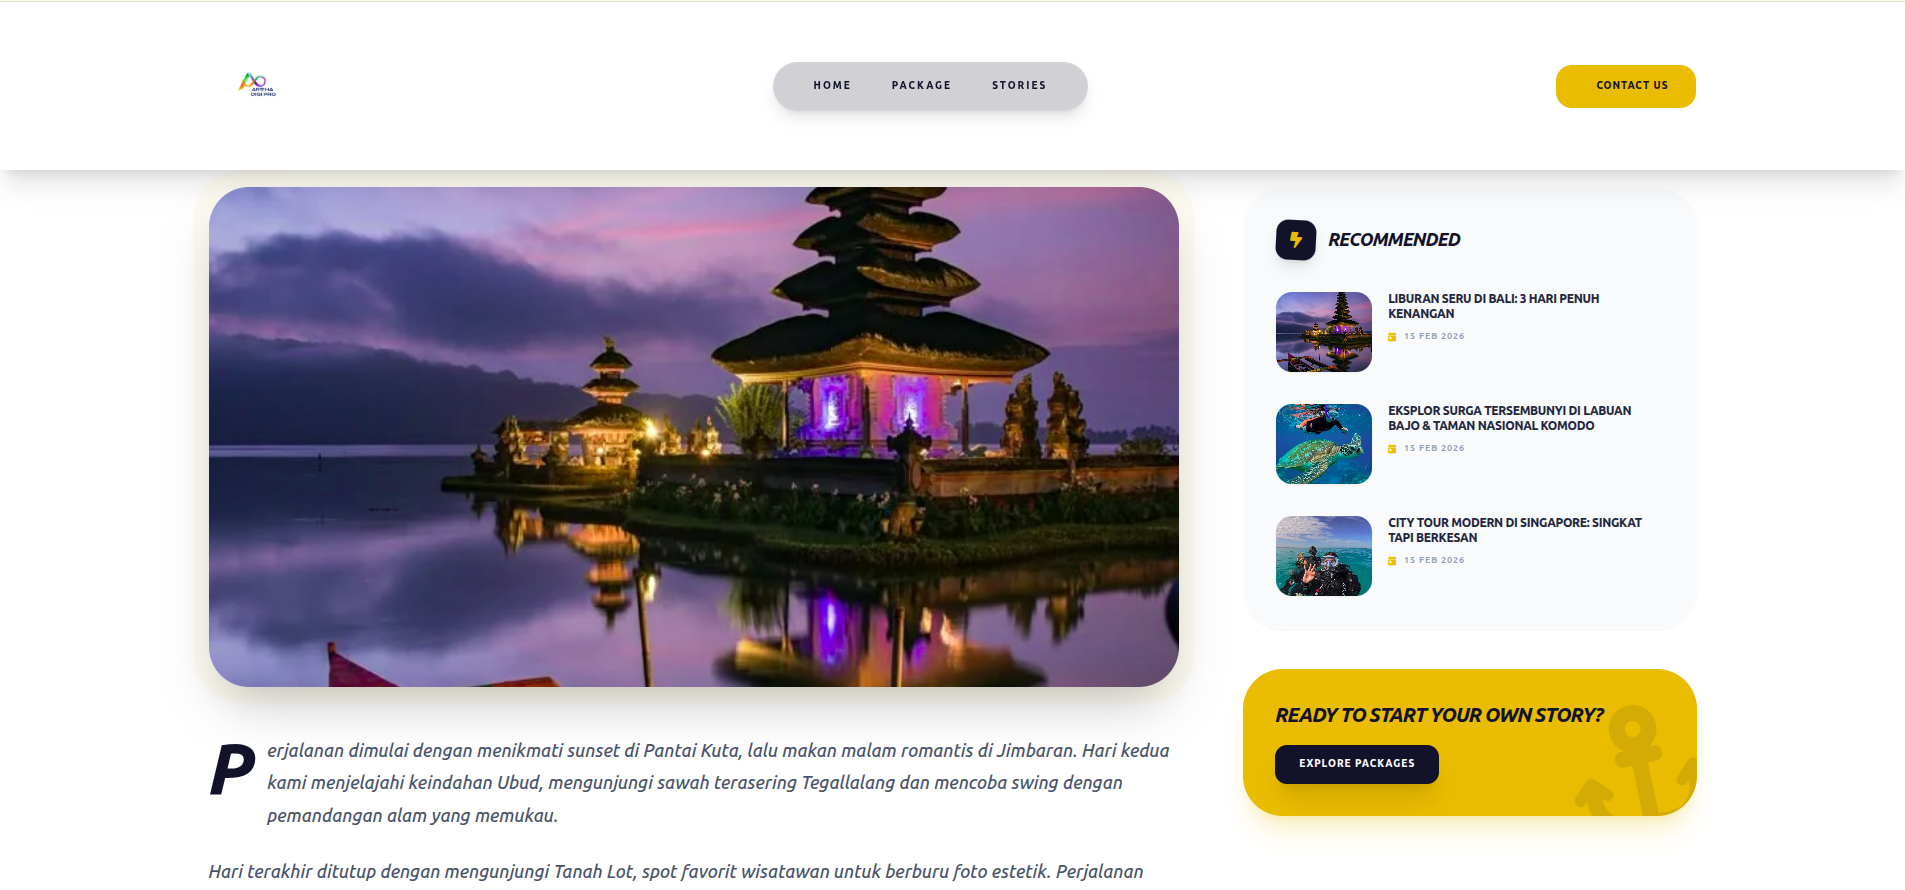Click the Recommended section heading

click(1393, 240)
